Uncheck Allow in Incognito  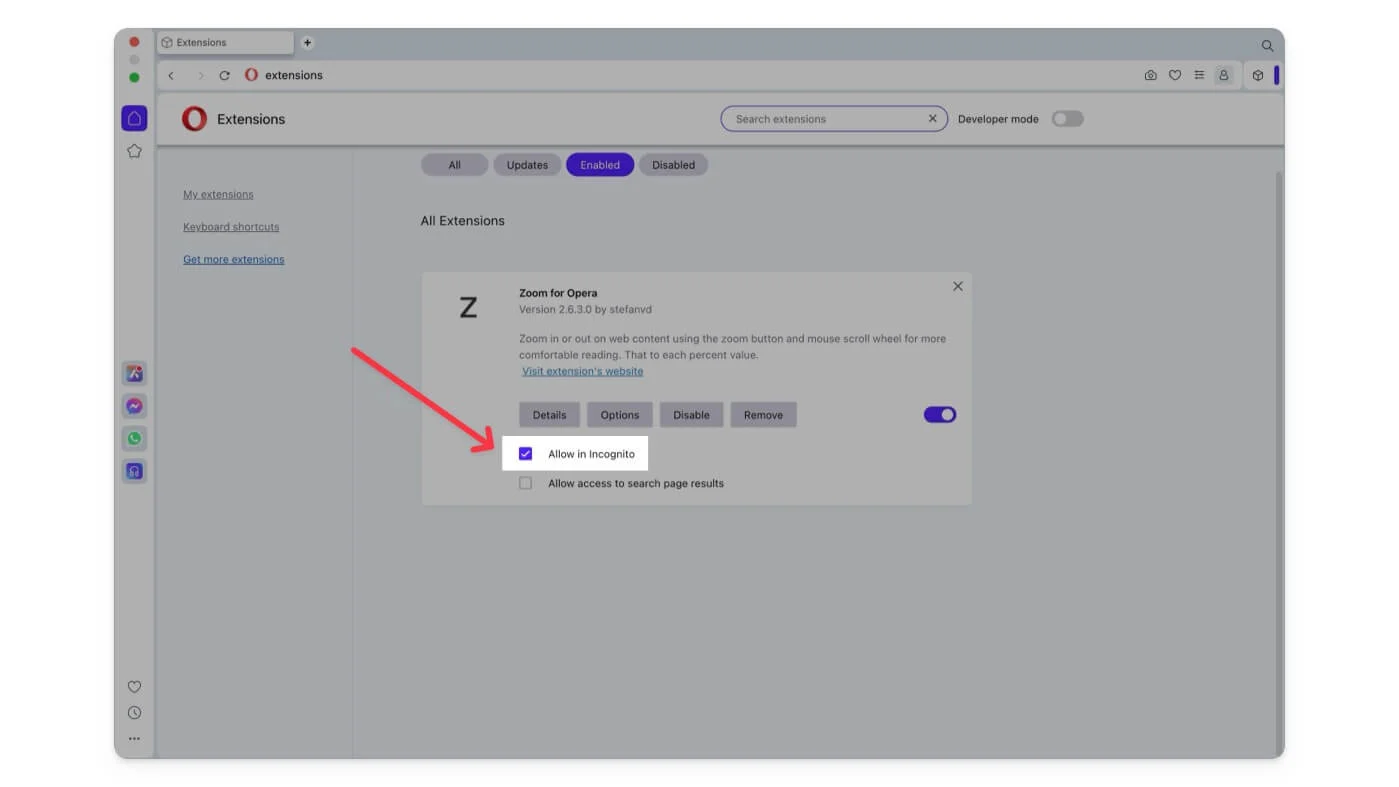[x=526, y=454]
